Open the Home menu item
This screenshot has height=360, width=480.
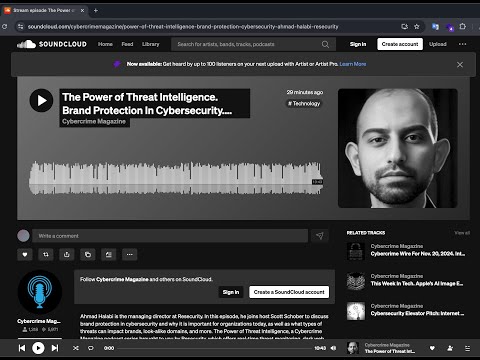point(105,44)
